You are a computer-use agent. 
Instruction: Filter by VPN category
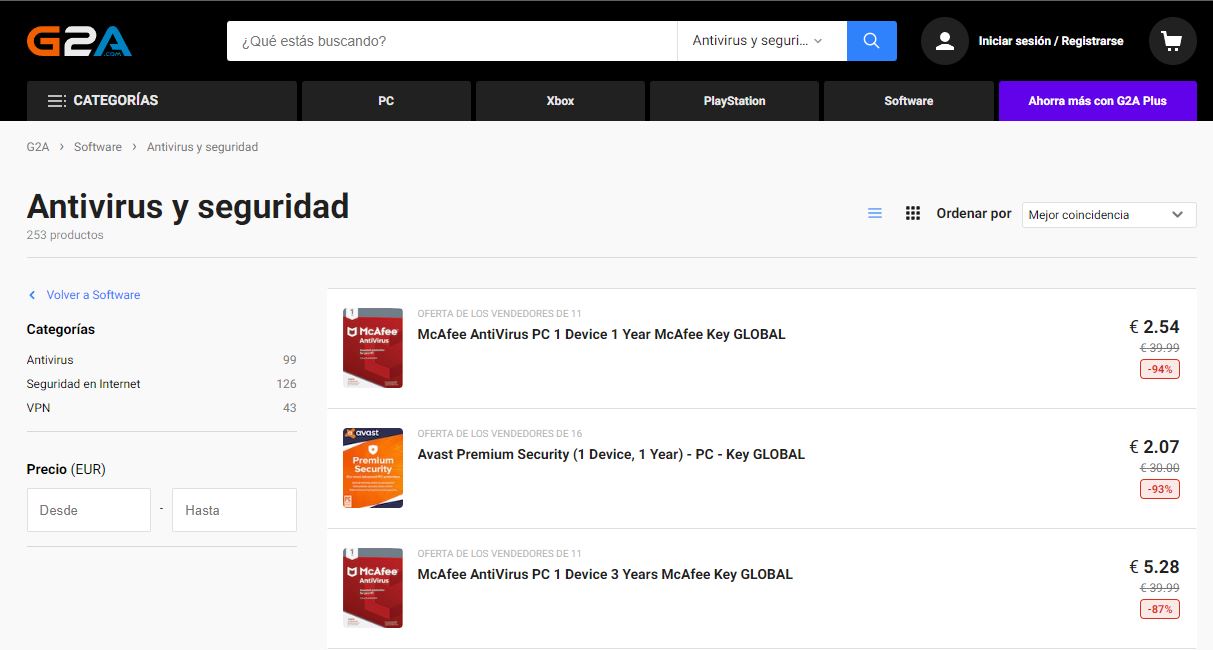click(x=38, y=408)
